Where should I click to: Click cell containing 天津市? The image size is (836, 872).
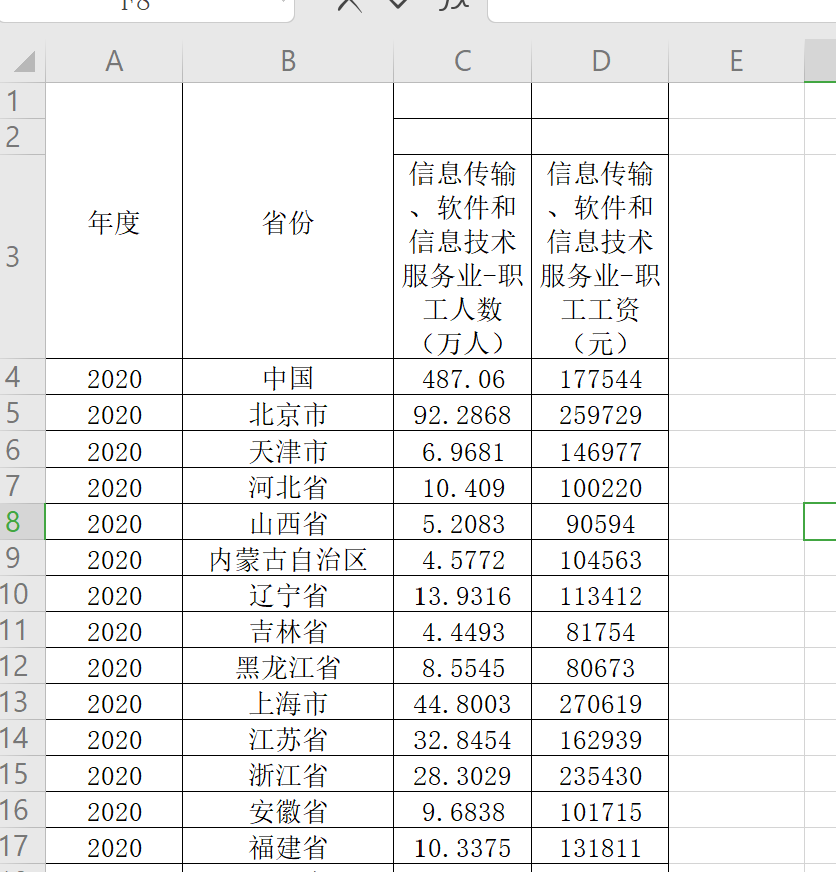click(288, 449)
